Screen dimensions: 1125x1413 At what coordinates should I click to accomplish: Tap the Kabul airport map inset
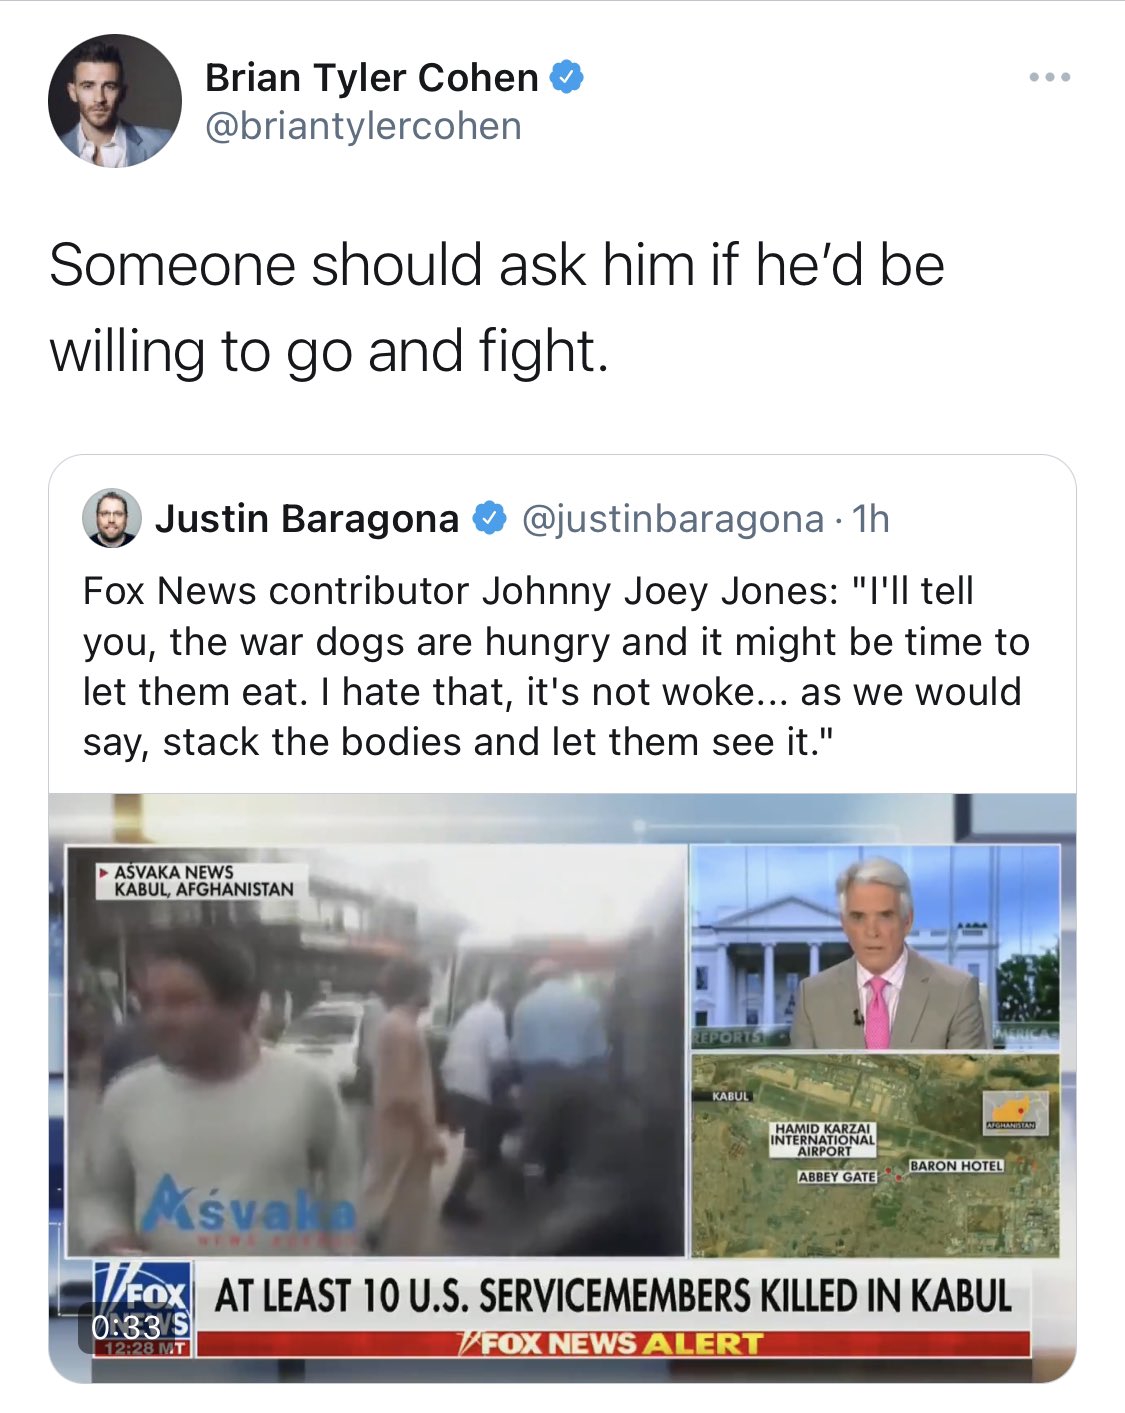(x=875, y=1155)
